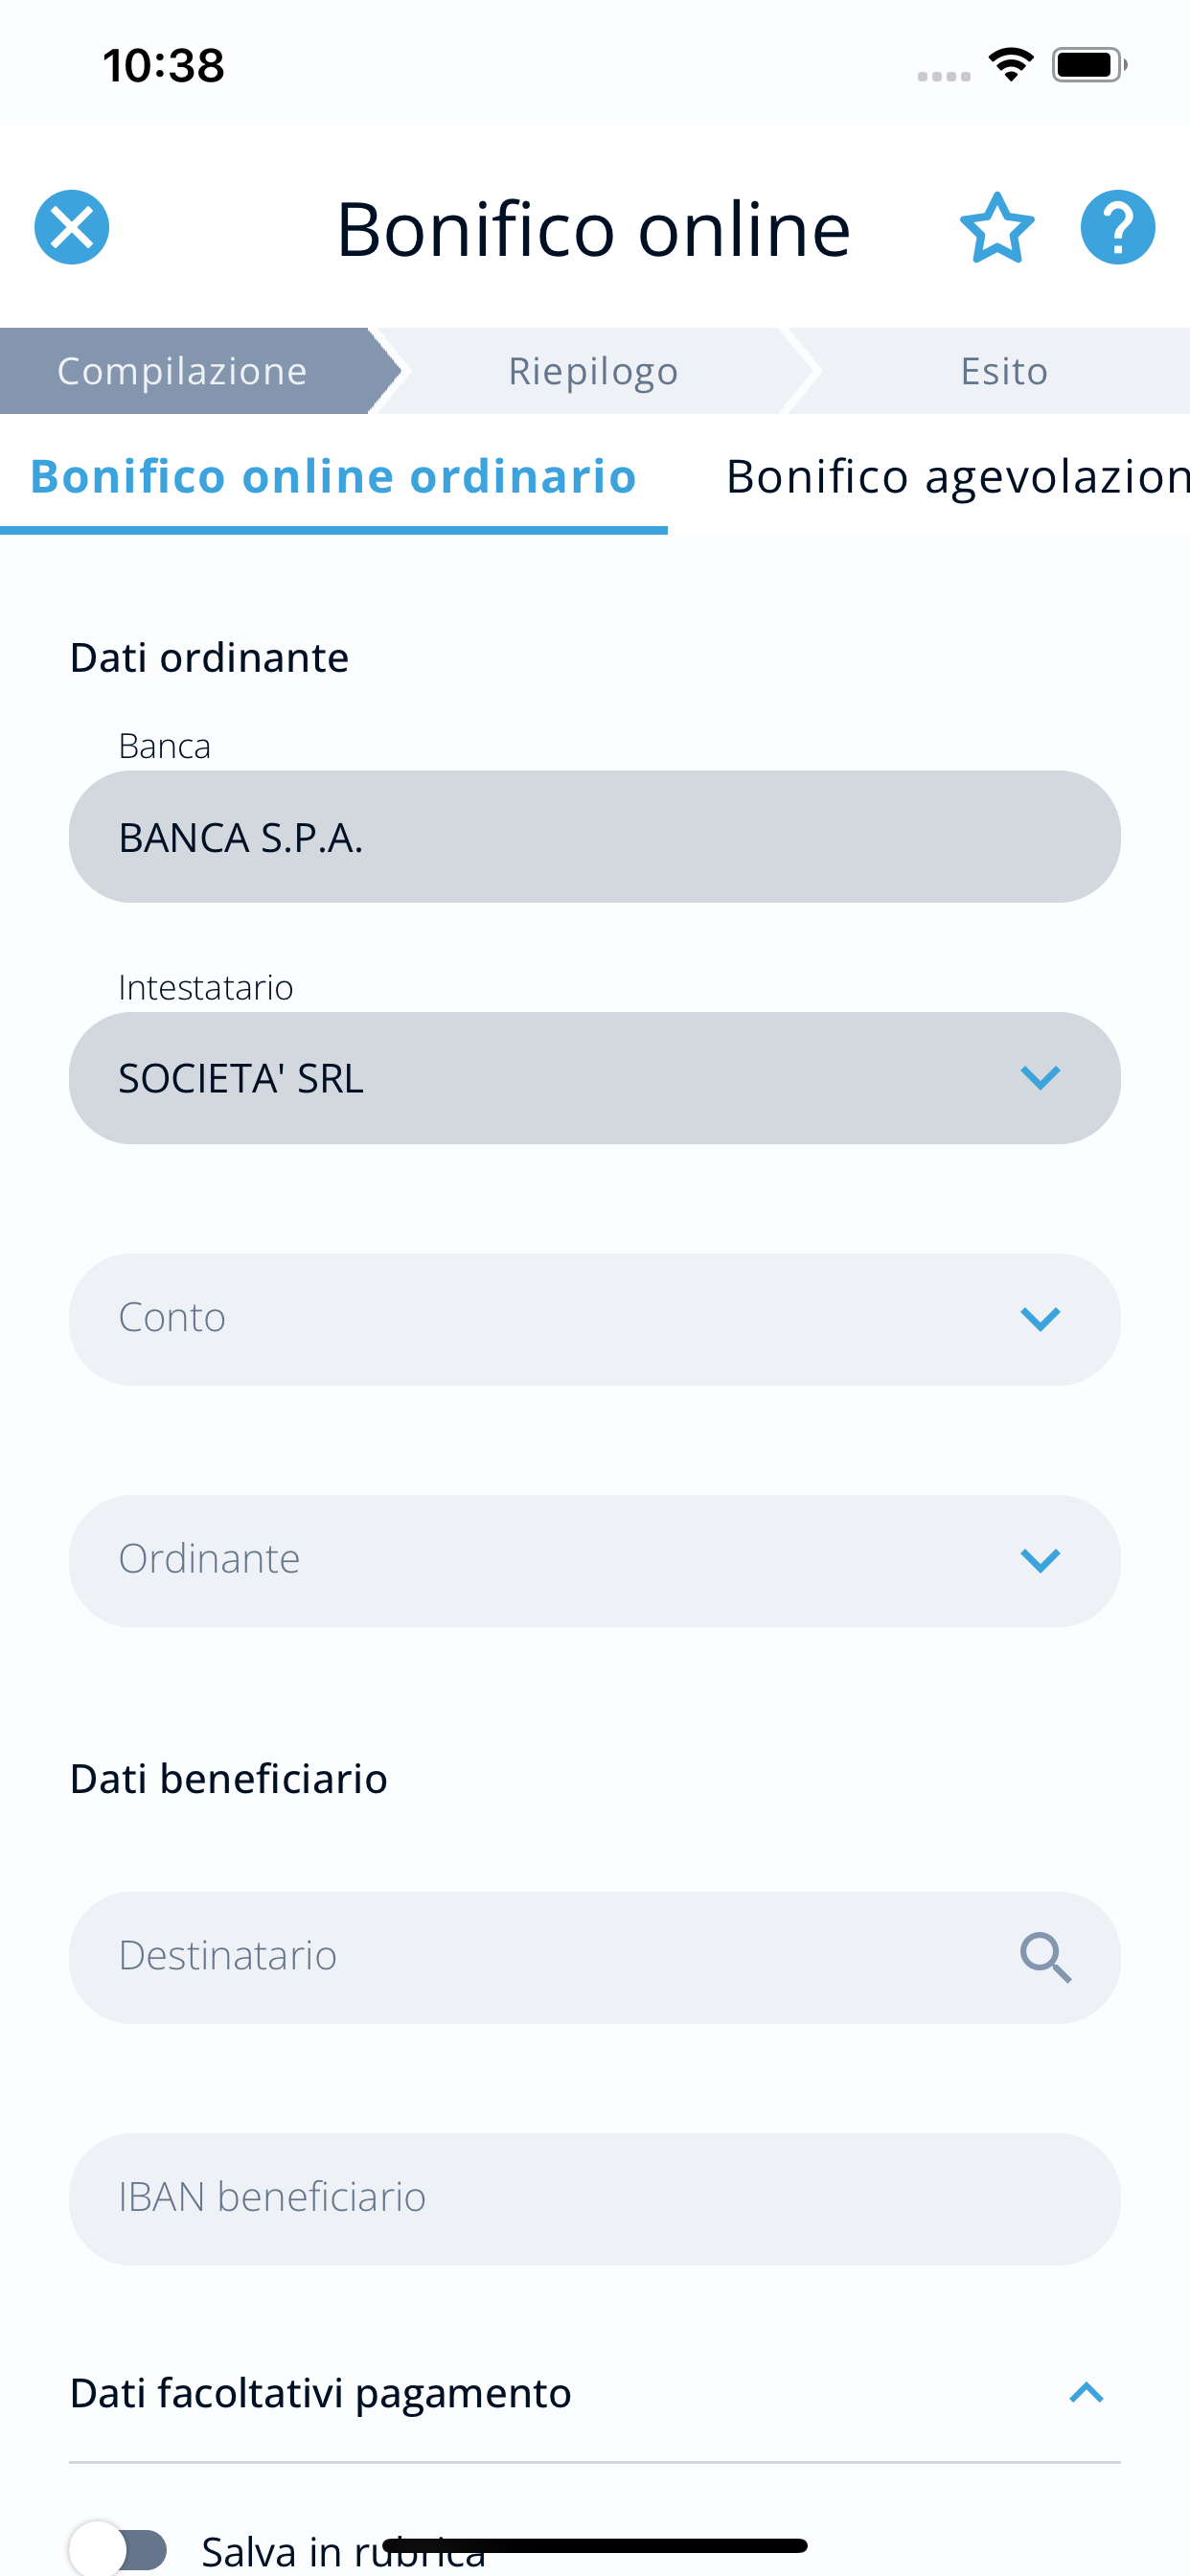Tap the search magnifier in the Destinatario field

[x=1045, y=1957]
